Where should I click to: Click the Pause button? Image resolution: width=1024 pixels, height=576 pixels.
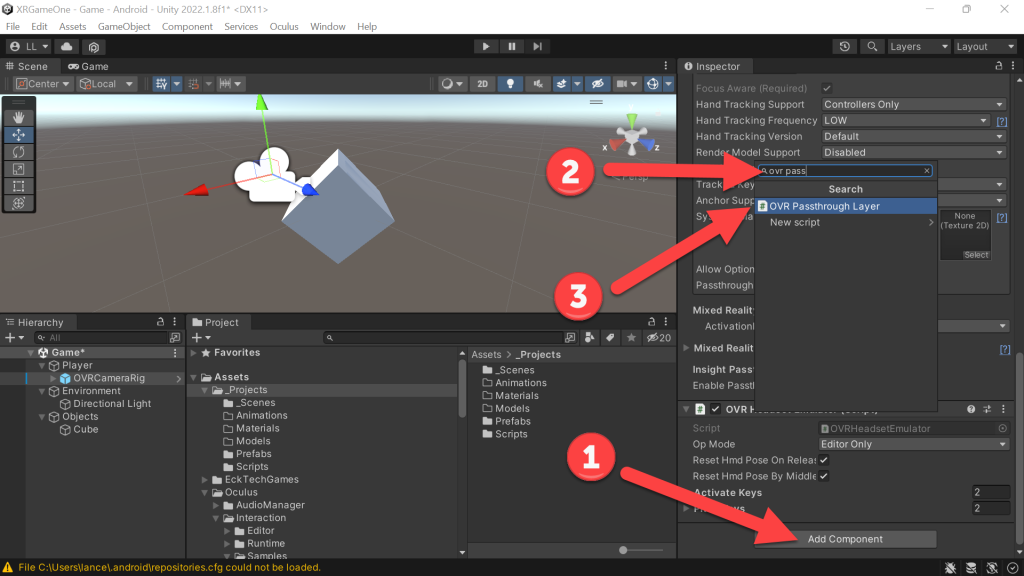click(x=511, y=46)
